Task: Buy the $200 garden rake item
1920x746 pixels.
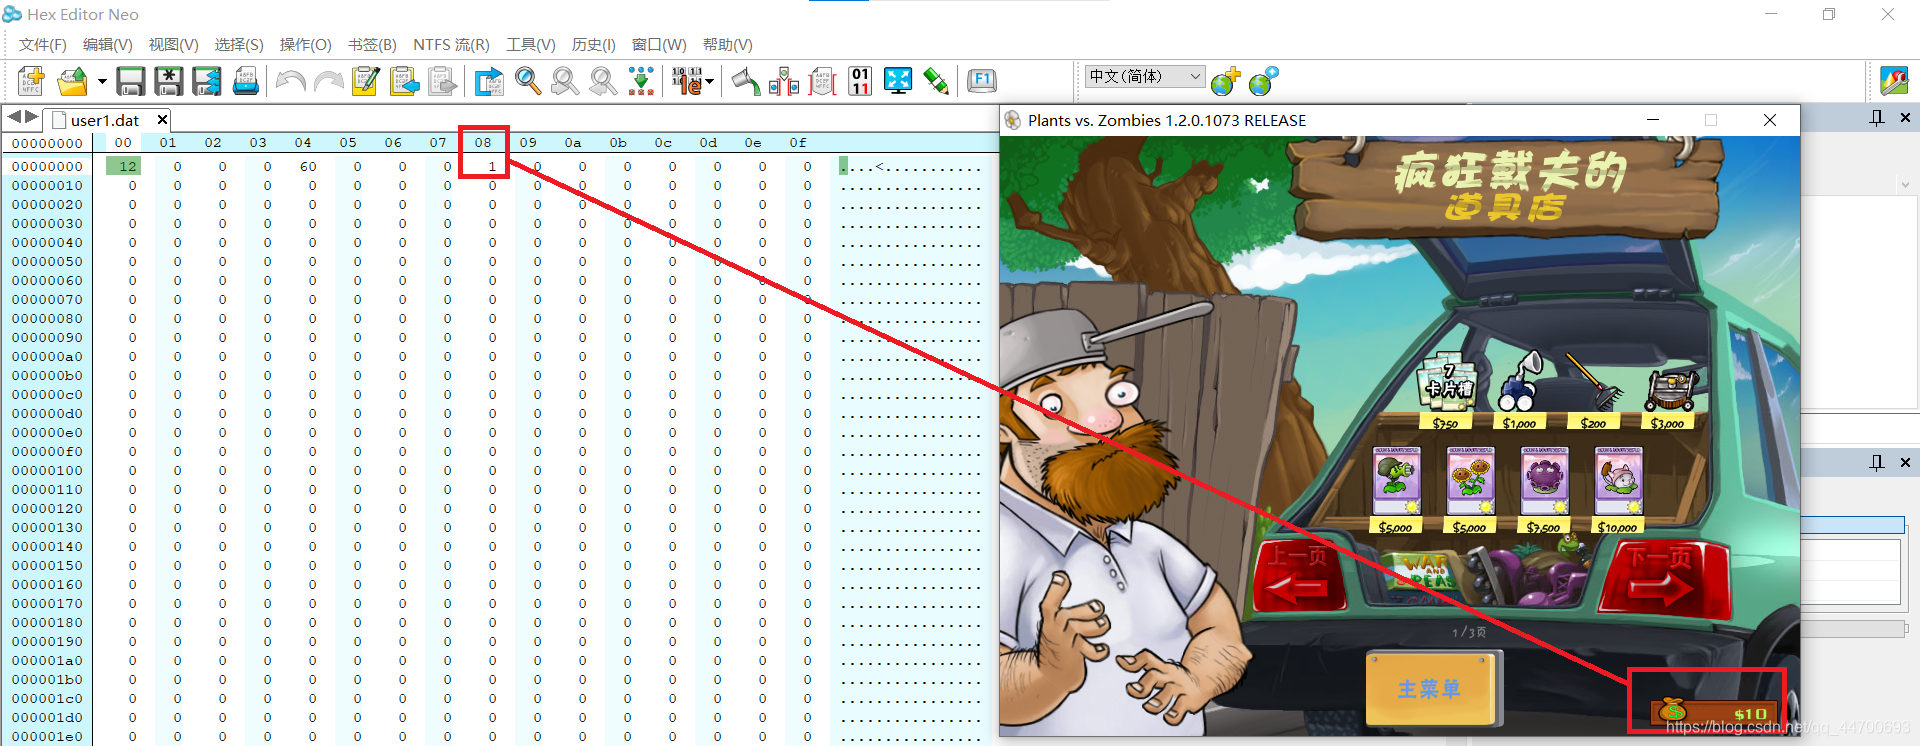Action: pos(1594,390)
